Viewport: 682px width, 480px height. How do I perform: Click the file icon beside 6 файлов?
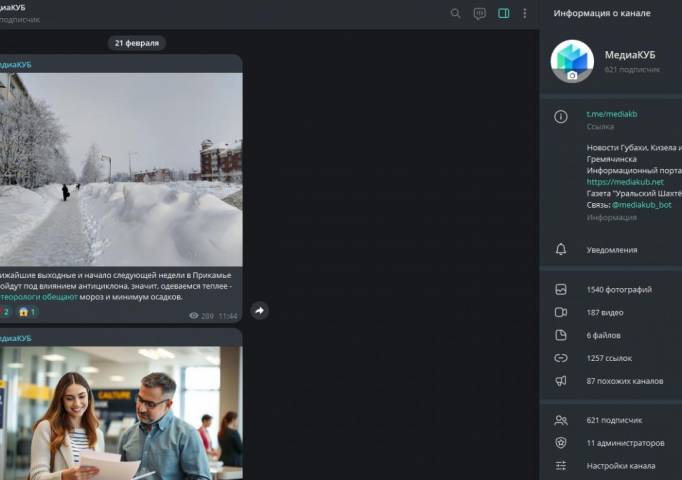click(x=561, y=335)
